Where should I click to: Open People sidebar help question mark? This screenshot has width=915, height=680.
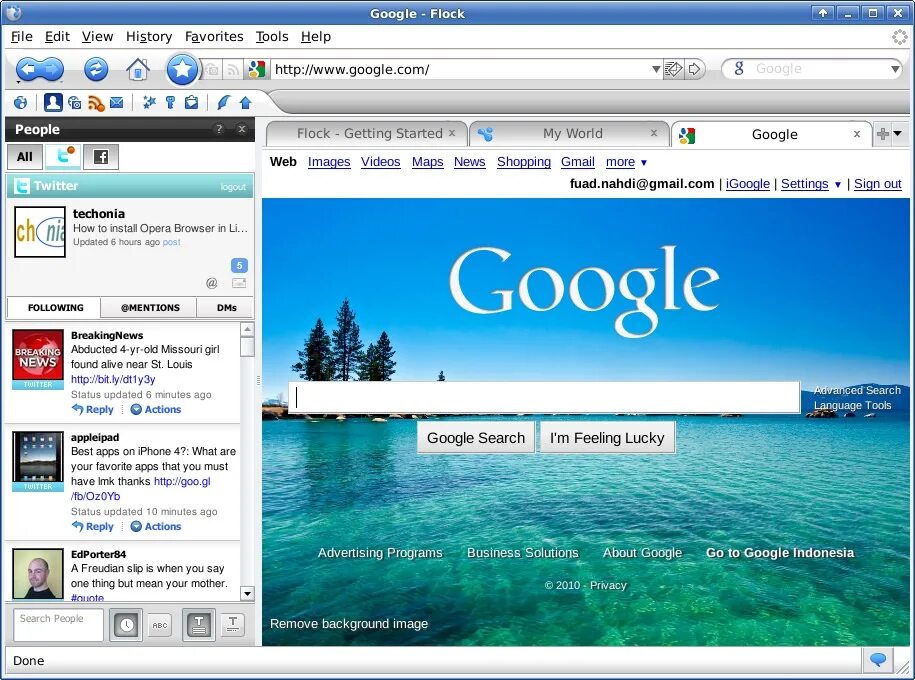click(x=219, y=129)
